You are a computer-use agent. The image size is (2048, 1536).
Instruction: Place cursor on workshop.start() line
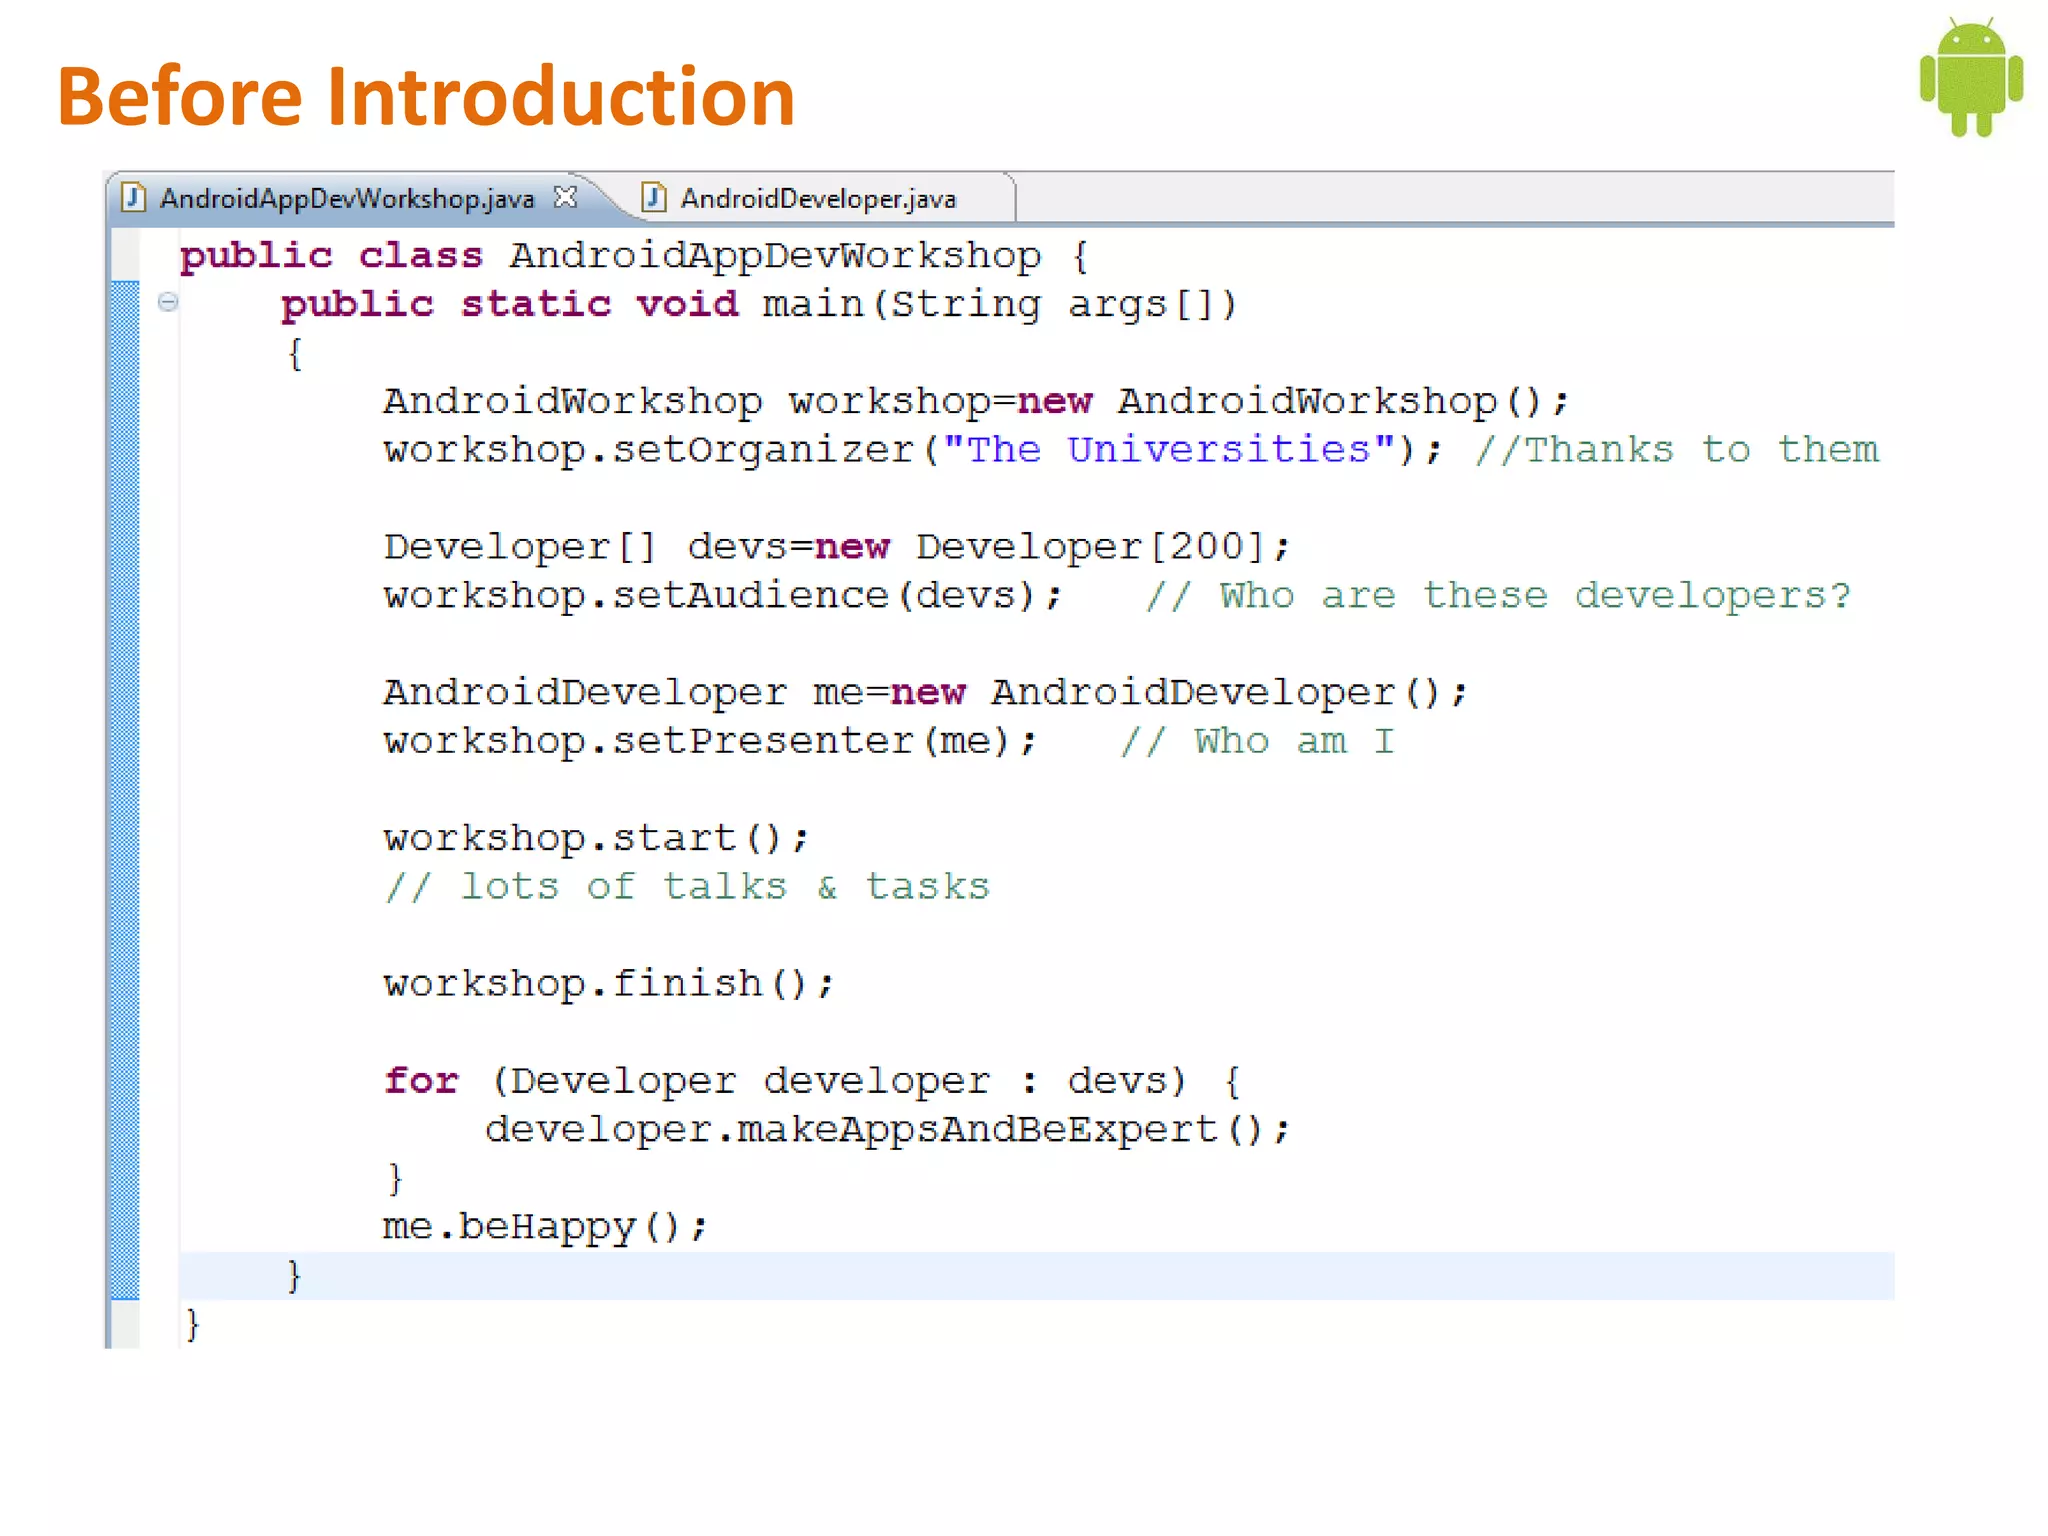click(x=596, y=838)
